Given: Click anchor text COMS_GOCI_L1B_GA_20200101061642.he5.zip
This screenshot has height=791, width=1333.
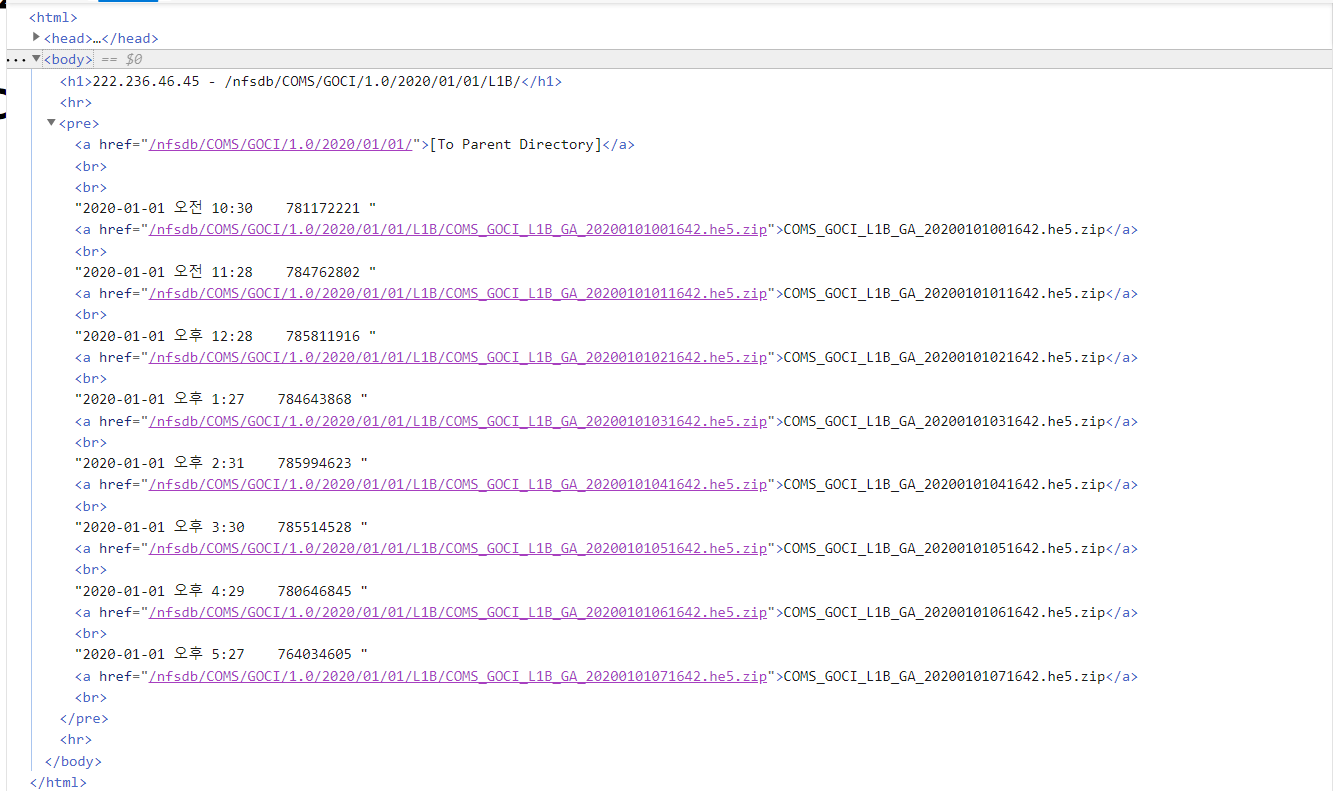Looking at the screenshot, I should (x=944, y=613).
